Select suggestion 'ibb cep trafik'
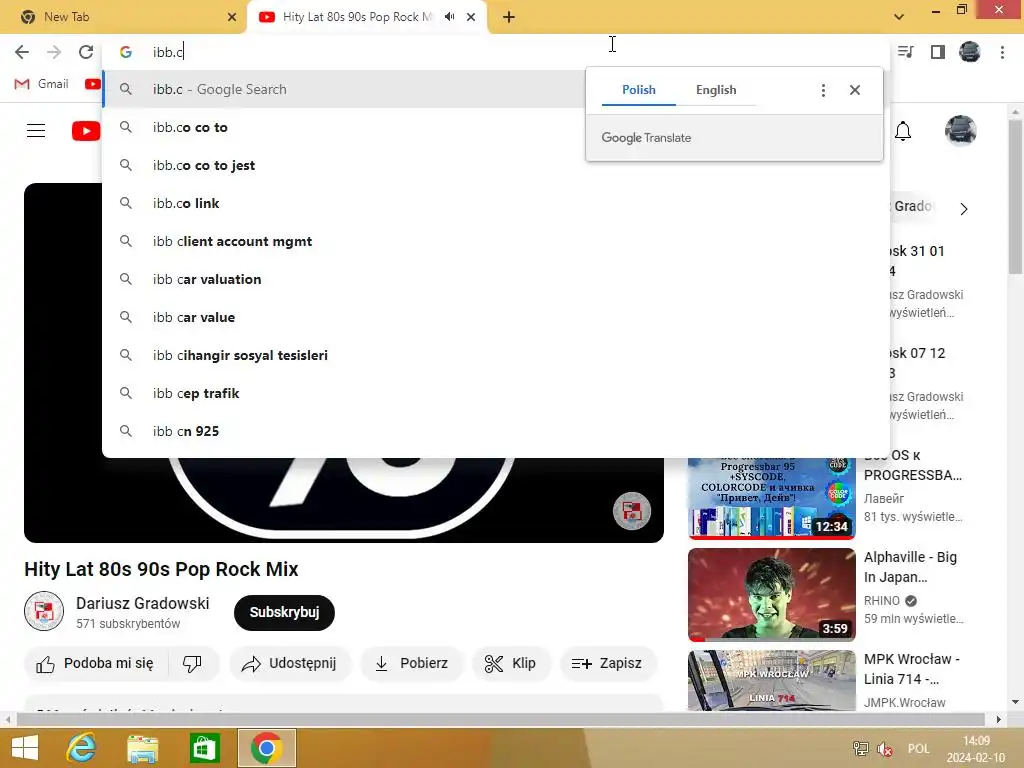 (x=496, y=392)
